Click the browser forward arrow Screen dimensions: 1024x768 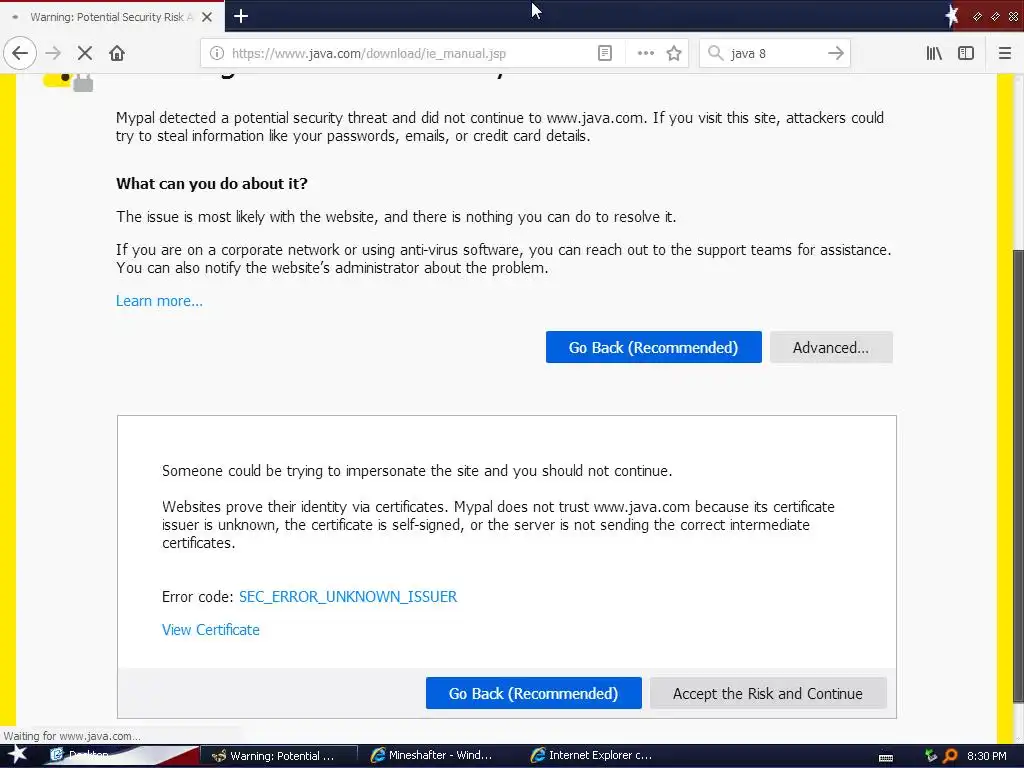click(x=53, y=53)
